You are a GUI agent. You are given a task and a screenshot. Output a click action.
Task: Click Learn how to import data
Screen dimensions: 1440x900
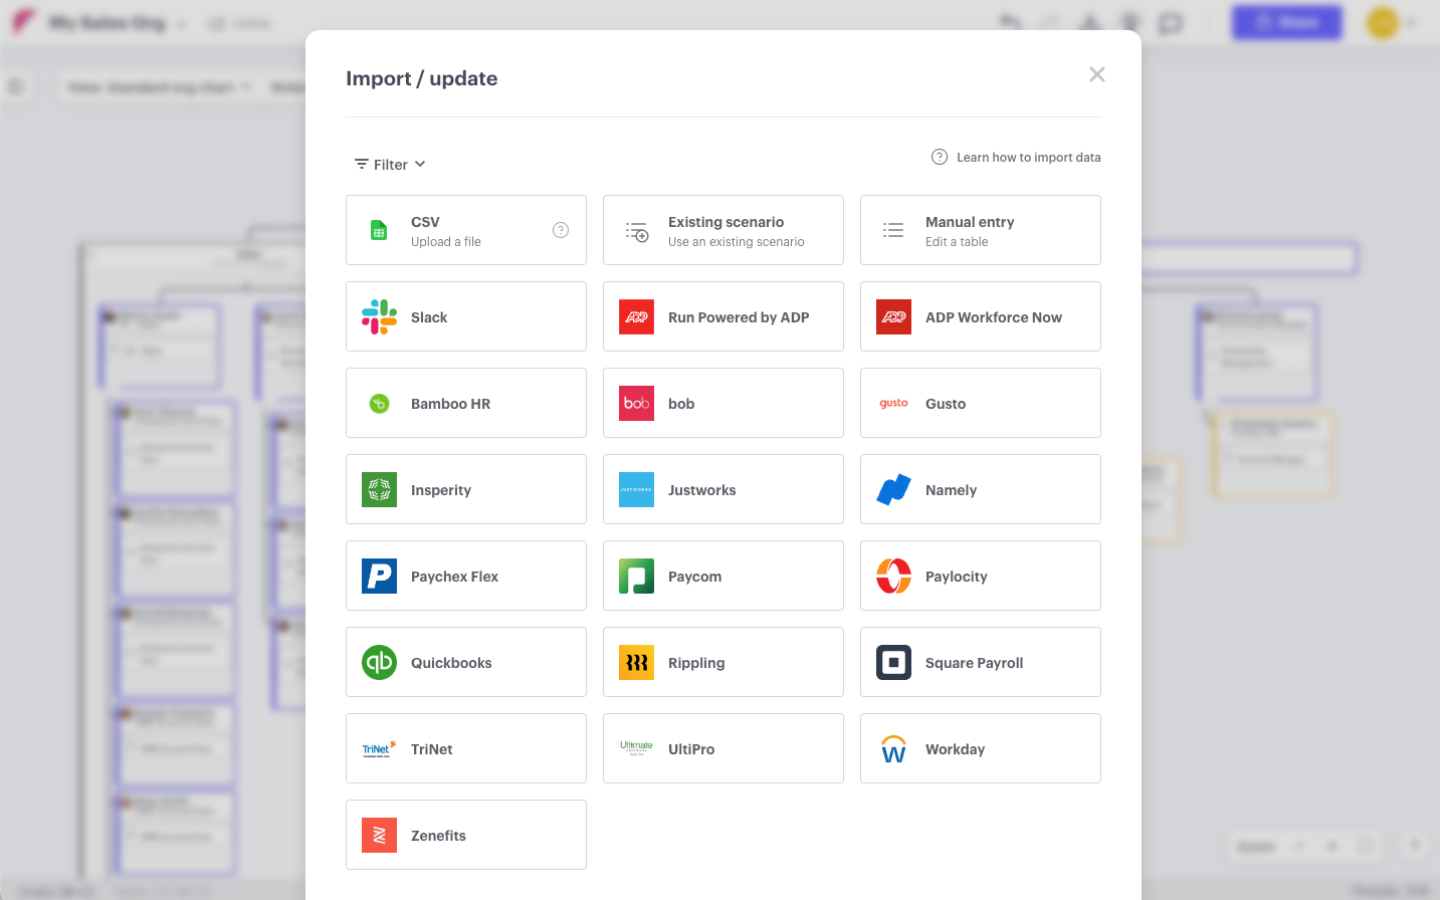[1028, 157]
